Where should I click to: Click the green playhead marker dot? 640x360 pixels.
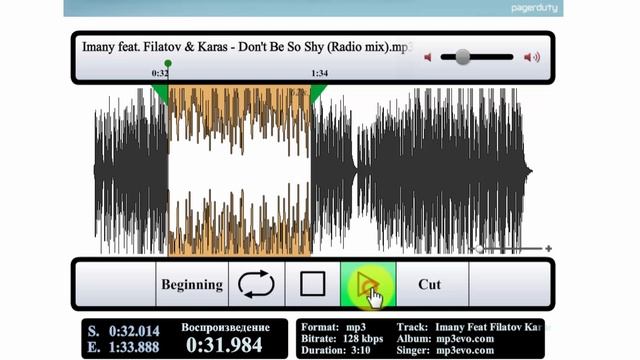coord(168,63)
